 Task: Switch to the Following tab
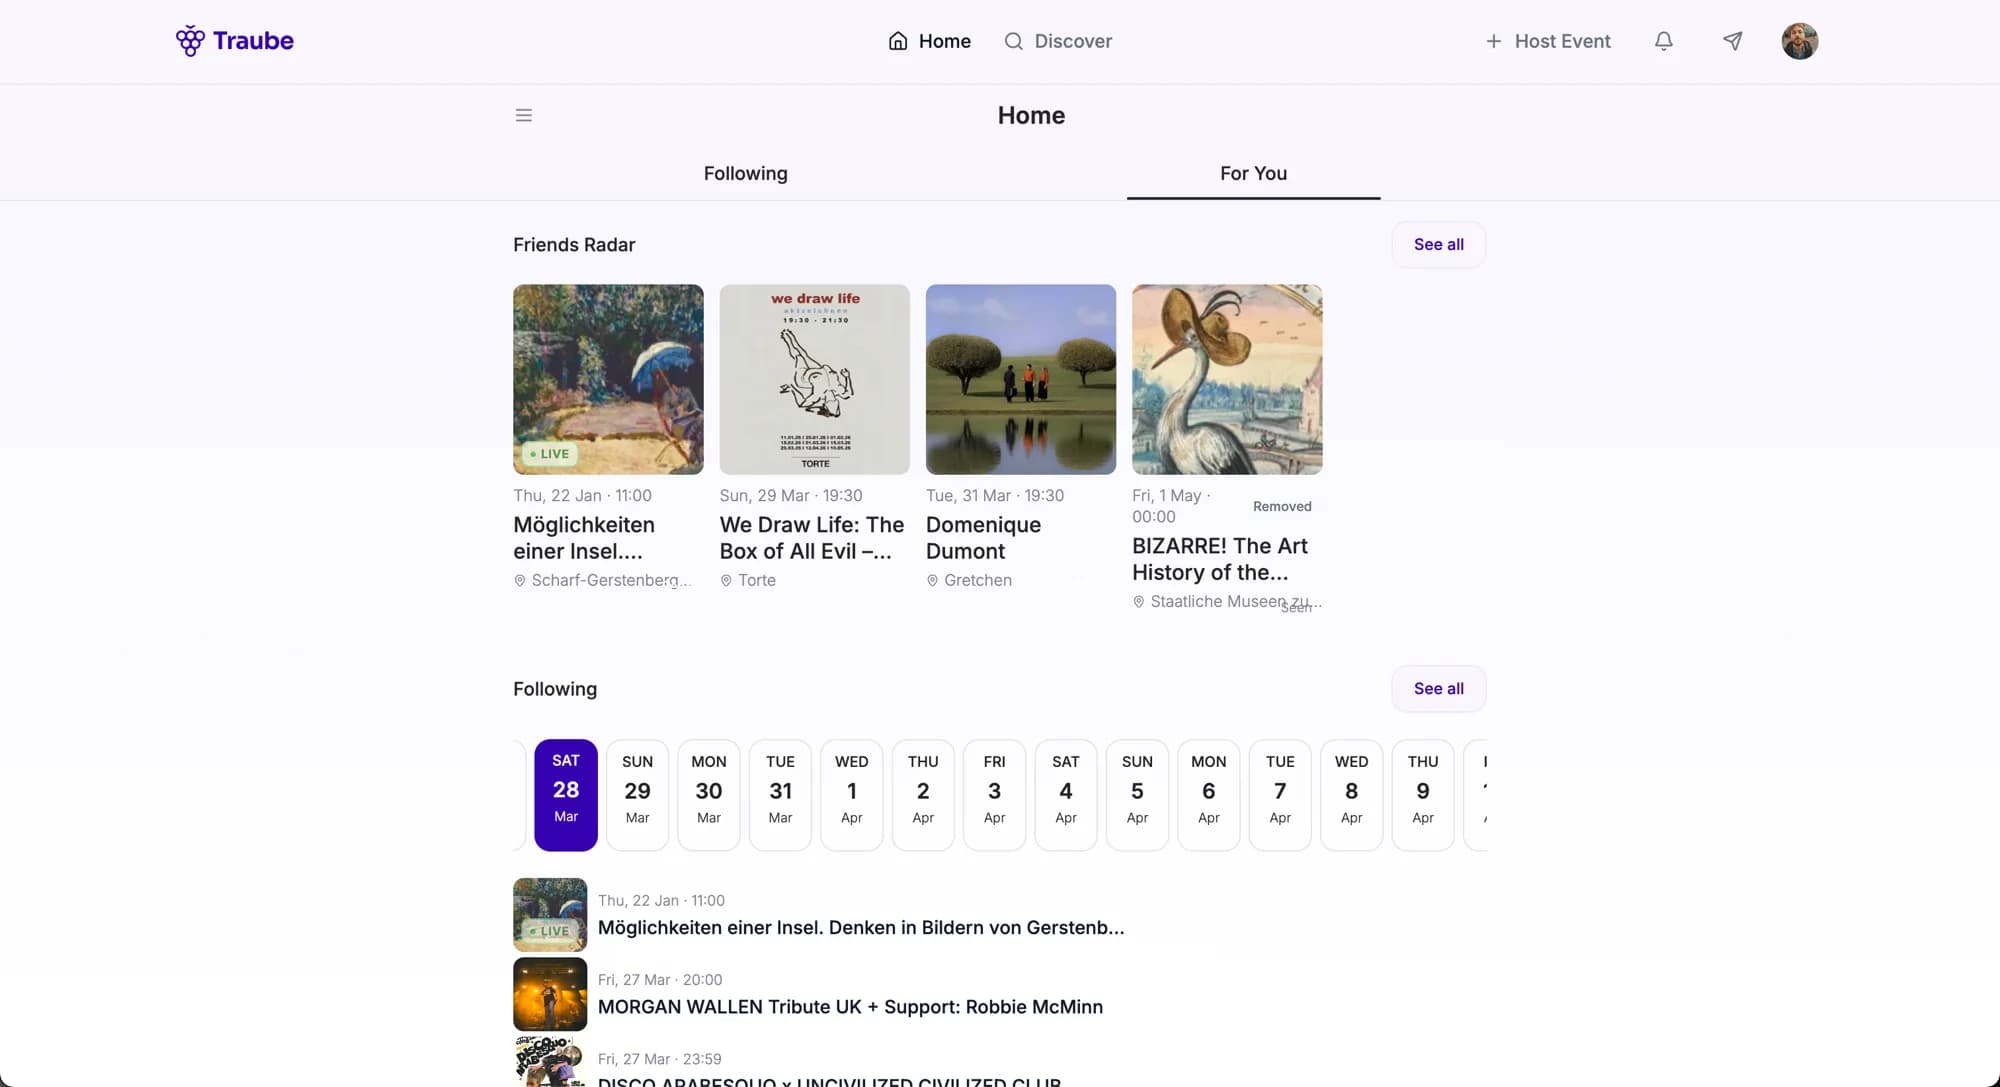pyautogui.click(x=745, y=173)
